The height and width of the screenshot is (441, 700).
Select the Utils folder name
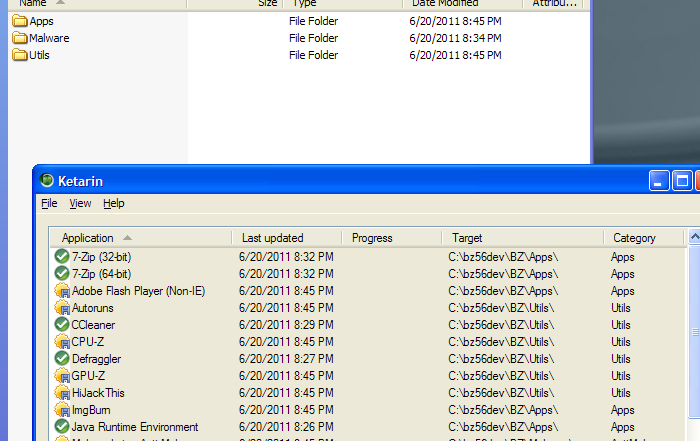click(x=39, y=55)
